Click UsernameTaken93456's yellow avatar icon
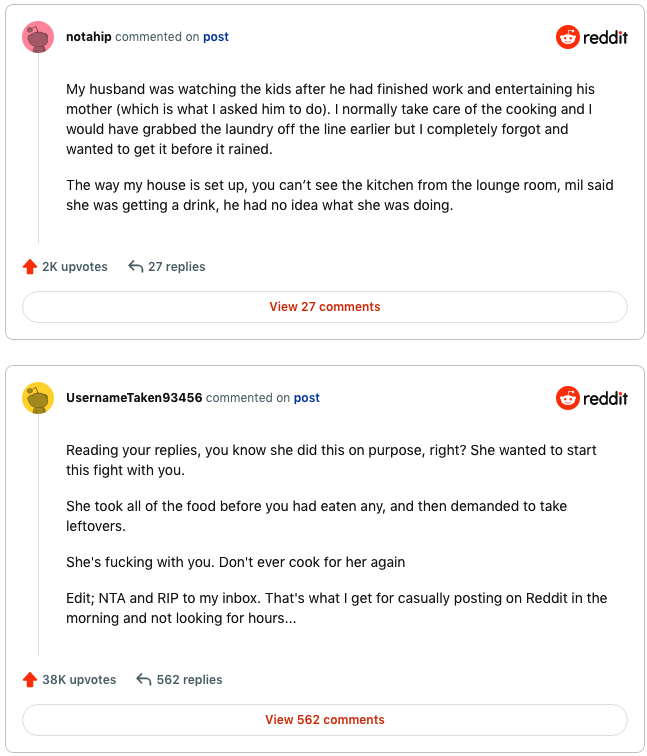Screen dimensions: 647x756 [x=38, y=398]
